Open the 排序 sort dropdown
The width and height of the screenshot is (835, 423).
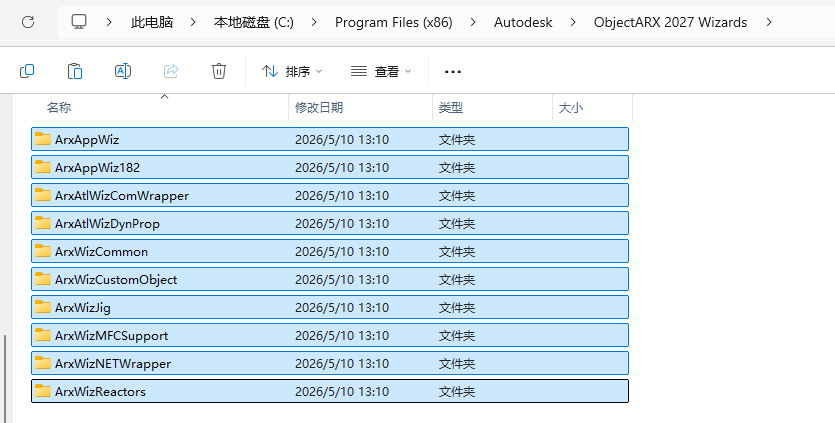[292, 71]
